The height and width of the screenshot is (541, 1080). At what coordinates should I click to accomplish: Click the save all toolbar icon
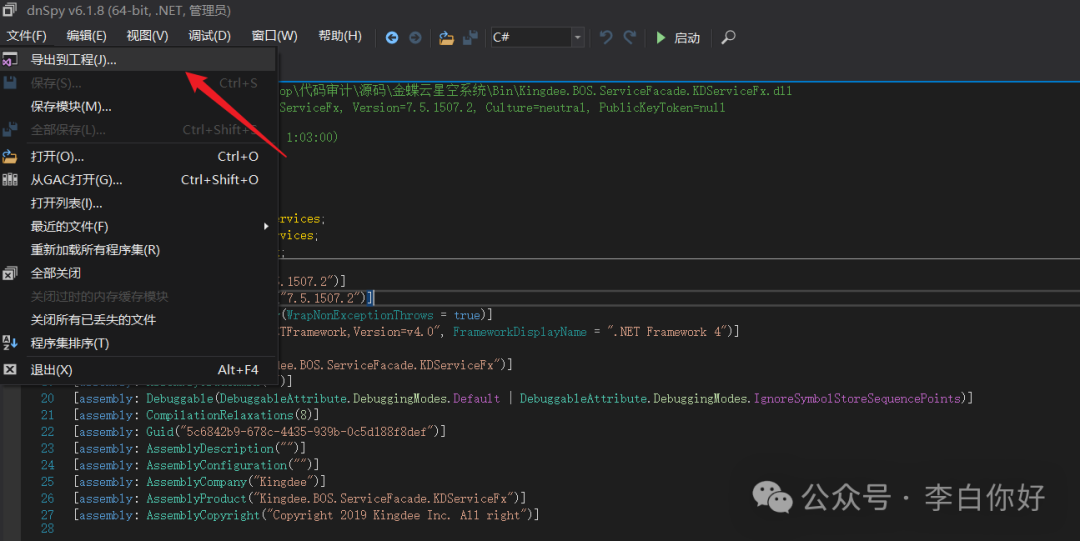470,37
